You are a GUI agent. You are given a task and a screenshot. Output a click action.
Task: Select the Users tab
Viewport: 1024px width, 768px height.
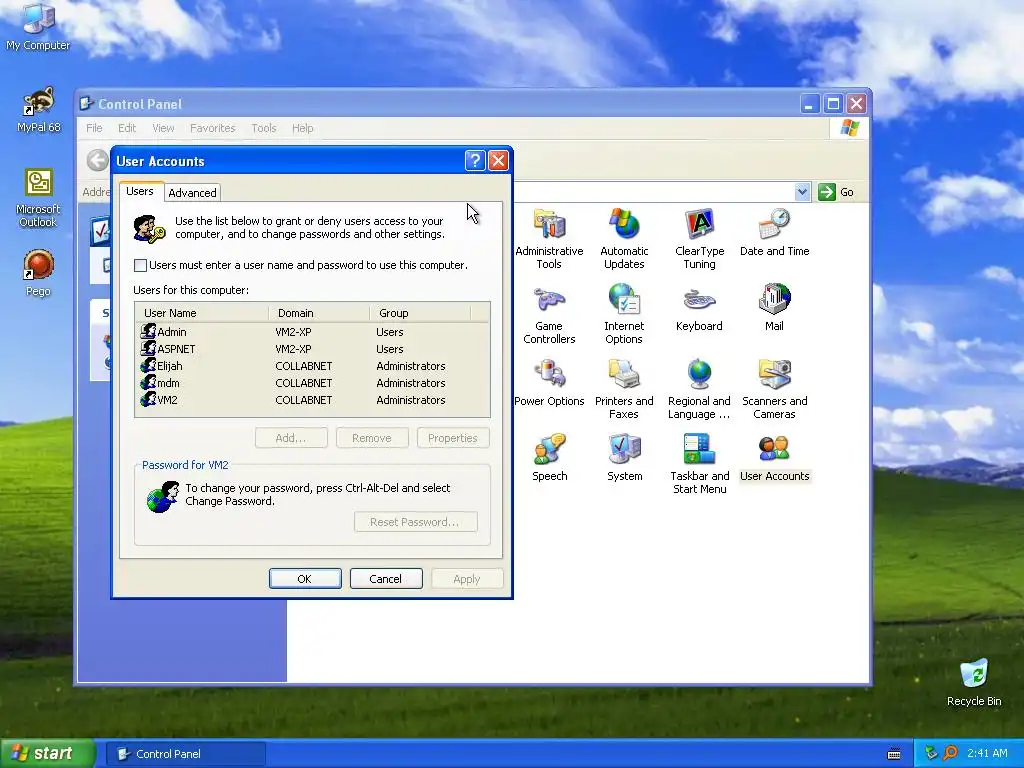pyautogui.click(x=140, y=191)
